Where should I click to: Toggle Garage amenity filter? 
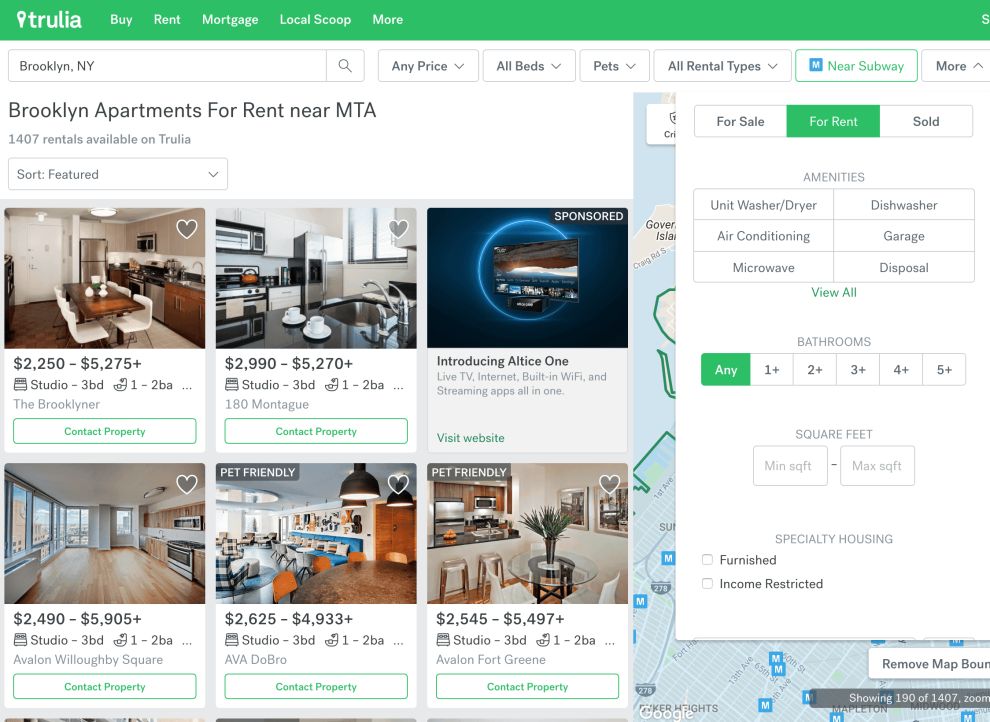click(904, 236)
